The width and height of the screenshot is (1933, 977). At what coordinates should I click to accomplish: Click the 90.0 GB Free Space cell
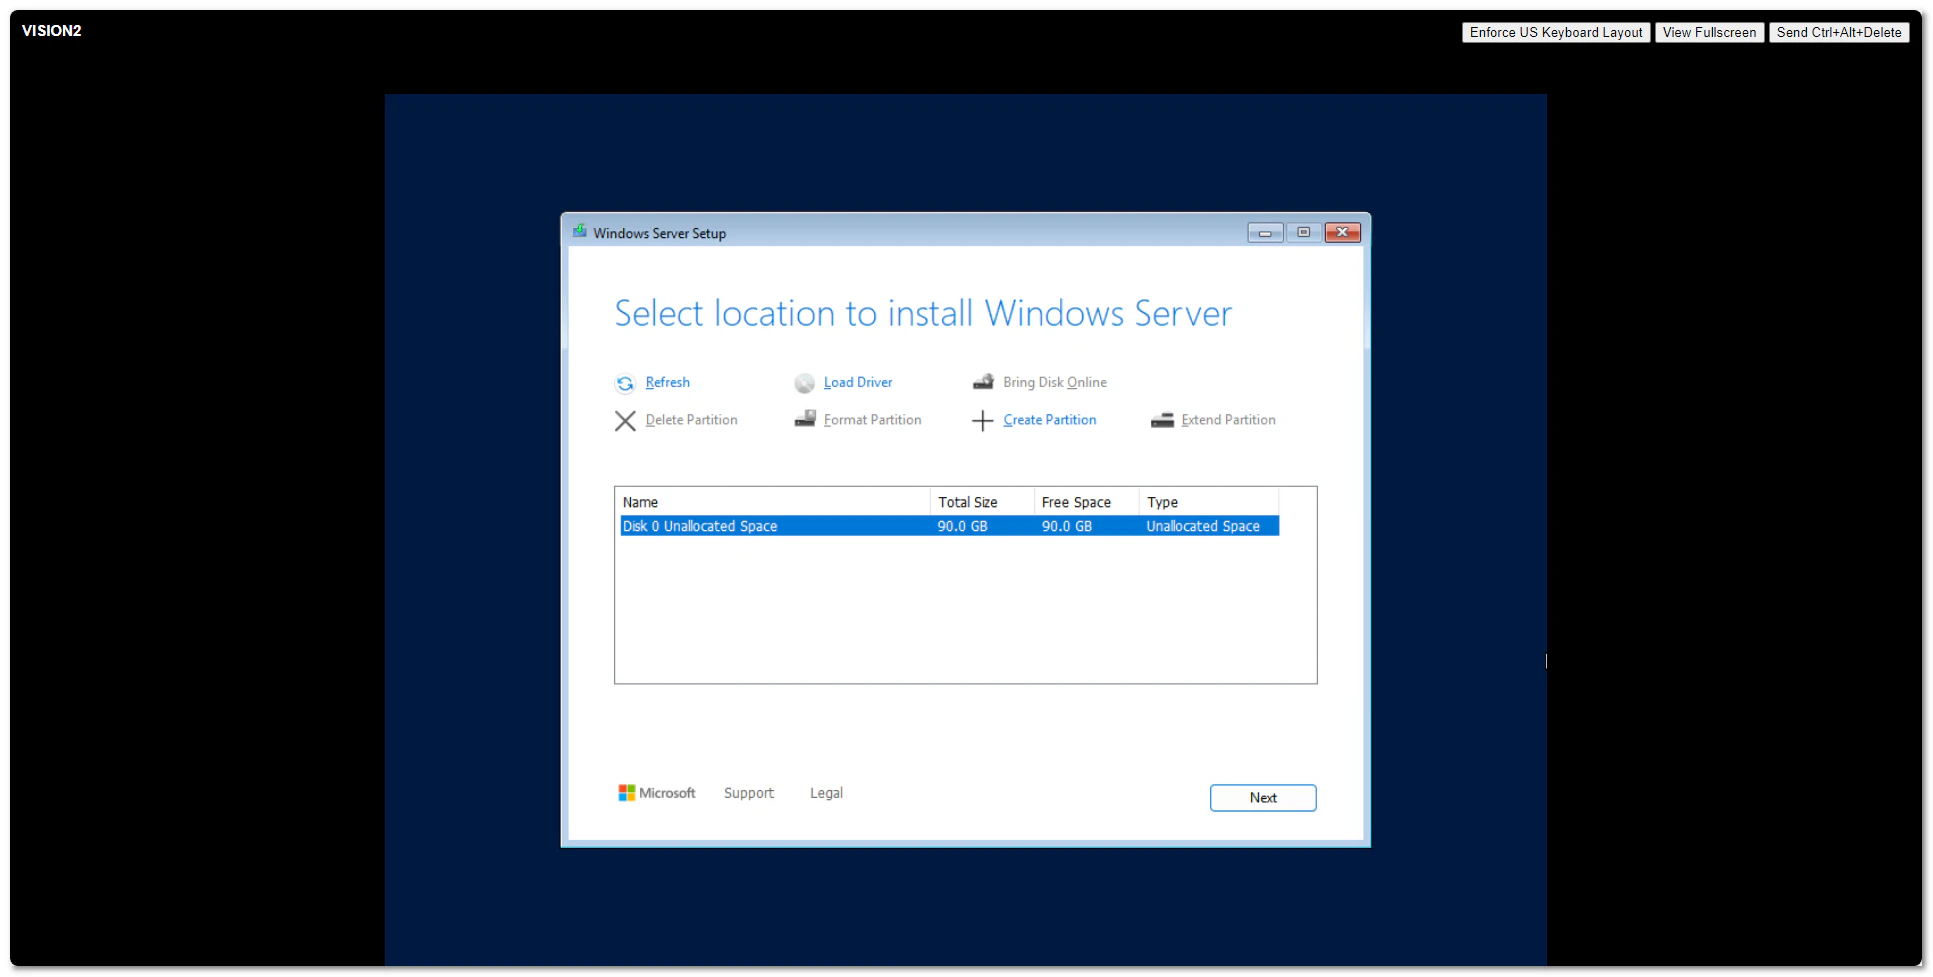point(1067,526)
